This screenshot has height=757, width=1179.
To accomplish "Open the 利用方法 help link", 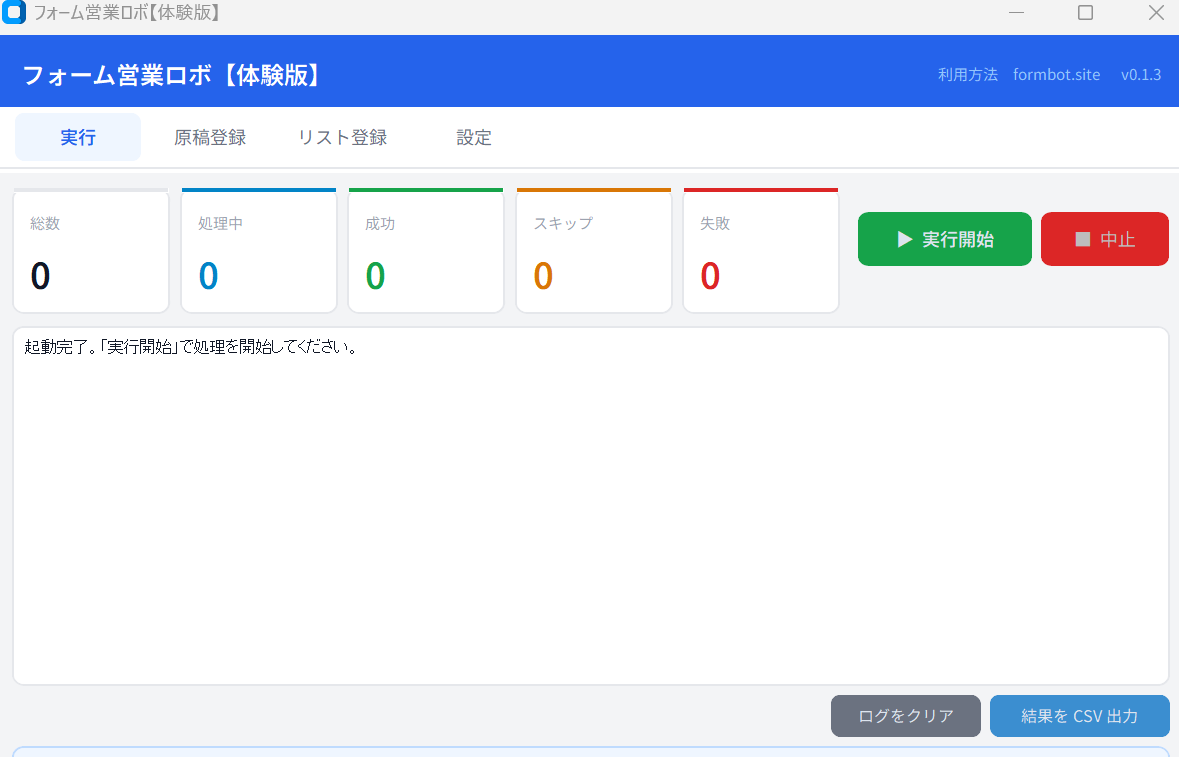I will click(967, 74).
